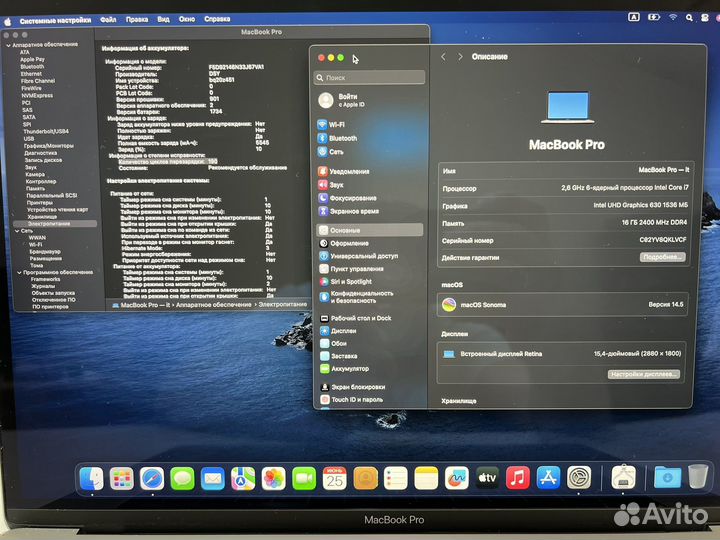Select the Основные sidebar item

[x=370, y=230]
